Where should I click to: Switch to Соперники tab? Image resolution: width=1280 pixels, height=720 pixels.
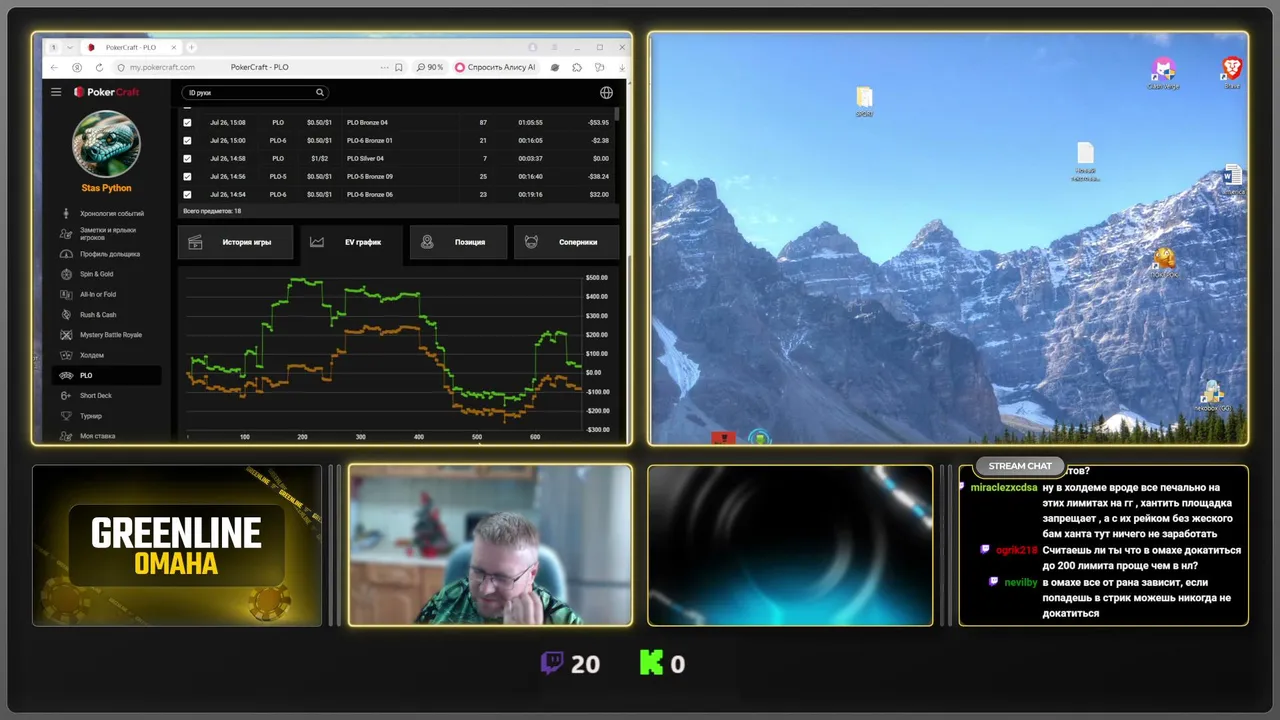click(566, 242)
